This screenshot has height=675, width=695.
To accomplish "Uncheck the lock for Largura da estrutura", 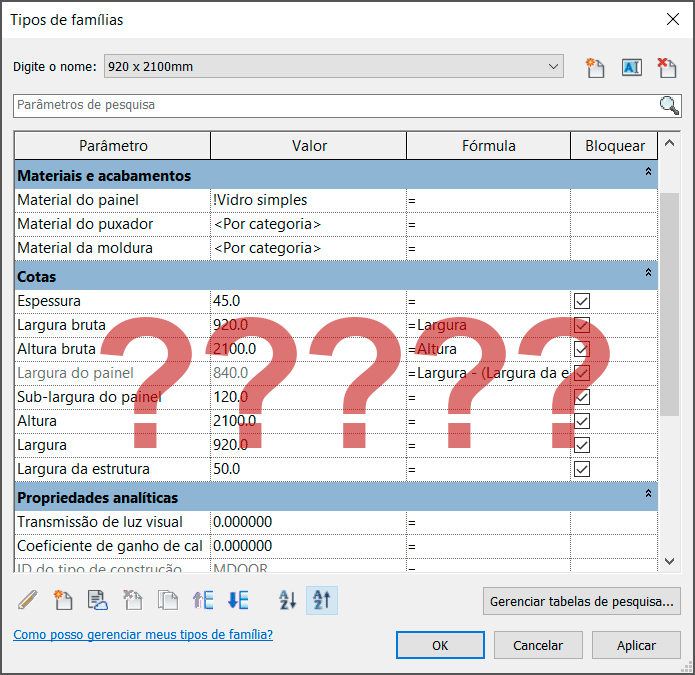I will point(582,469).
